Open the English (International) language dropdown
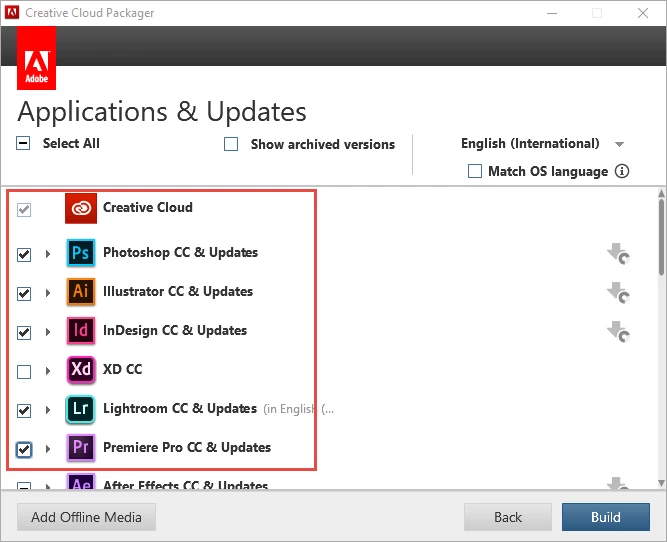This screenshot has width=667, height=542. click(542, 144)
